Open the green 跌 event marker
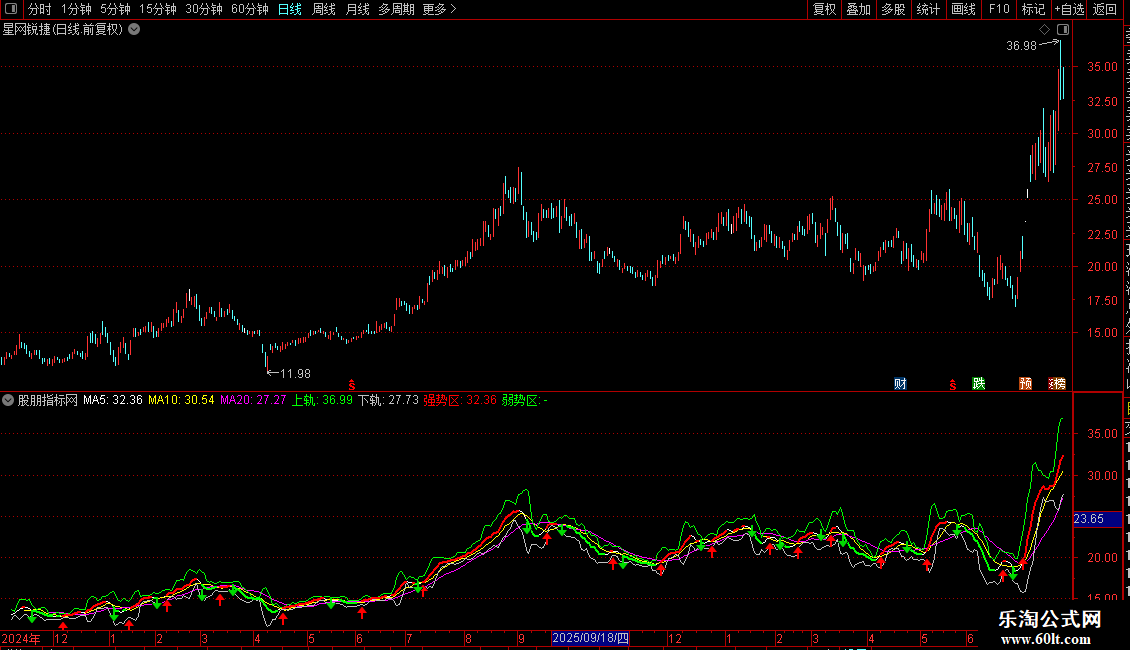 pos(979,383)
